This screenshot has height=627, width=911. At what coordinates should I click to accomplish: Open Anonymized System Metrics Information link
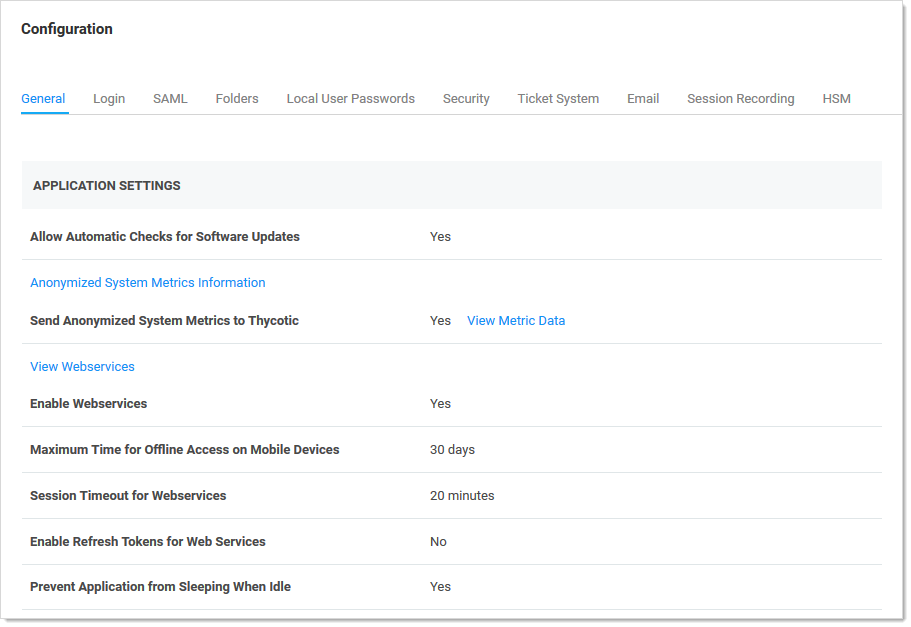[x=147, y=282]
